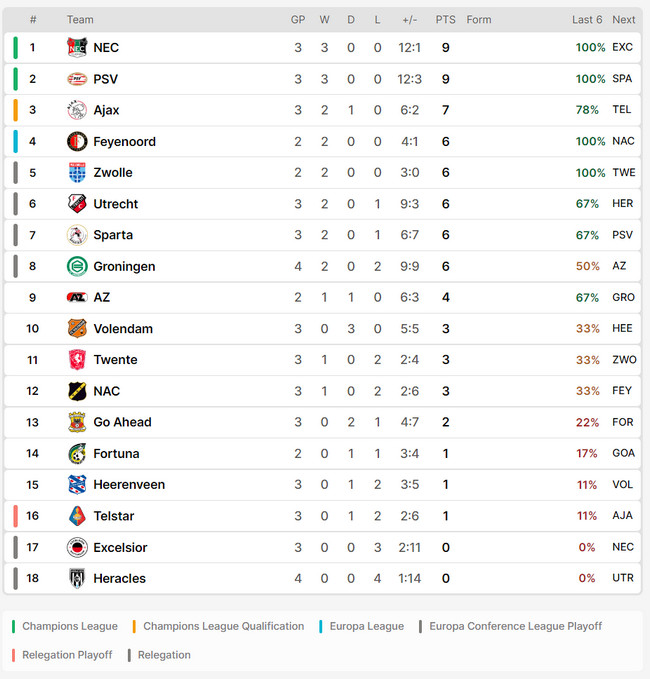Image resolution: width=650 pixels, height=679 pixels.
Task: Click the Heracles club crest
Action: point(77,578)
